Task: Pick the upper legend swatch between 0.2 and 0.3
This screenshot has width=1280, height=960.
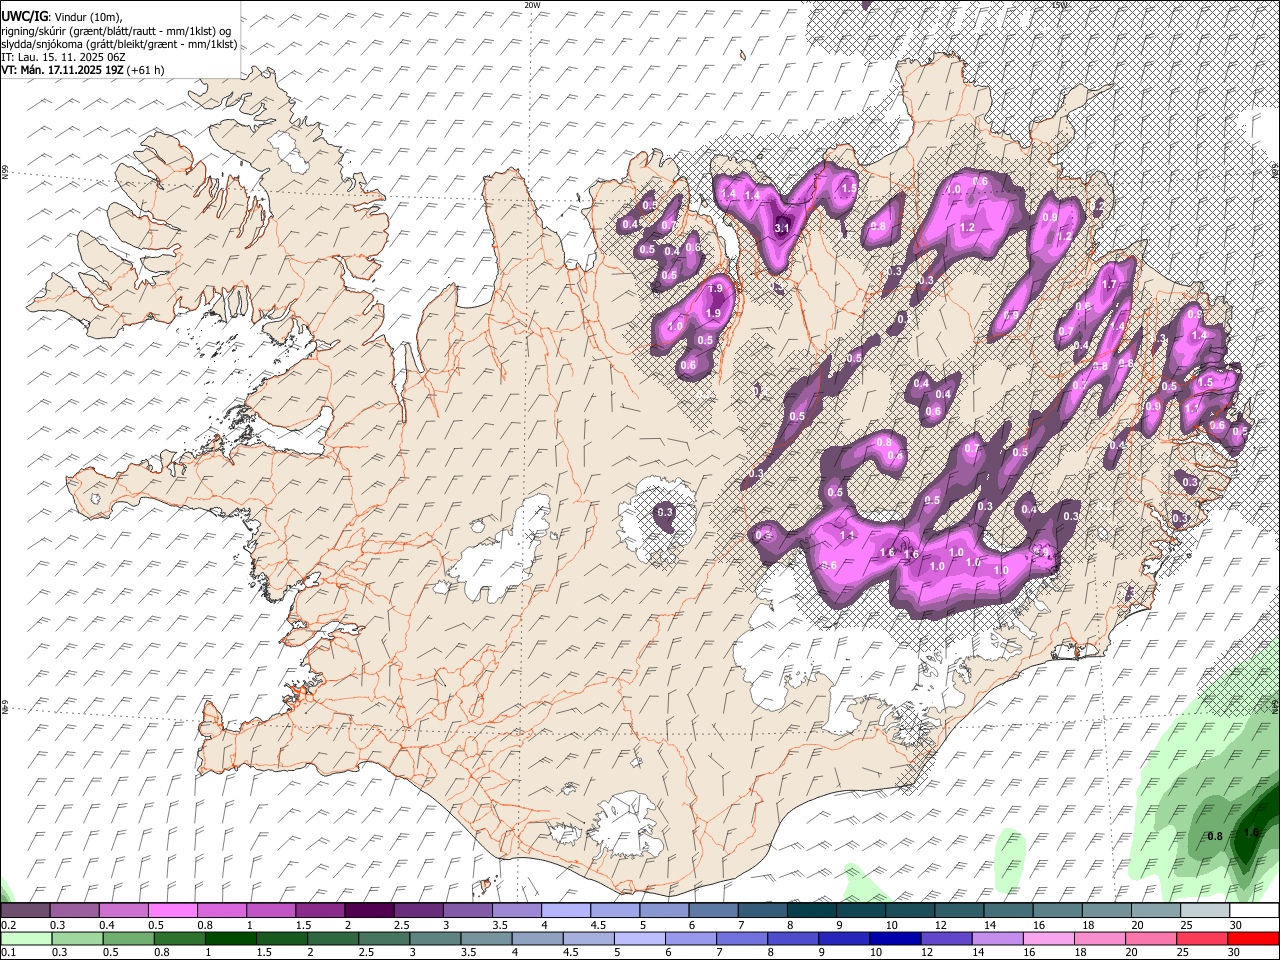Action: [25, 911]
